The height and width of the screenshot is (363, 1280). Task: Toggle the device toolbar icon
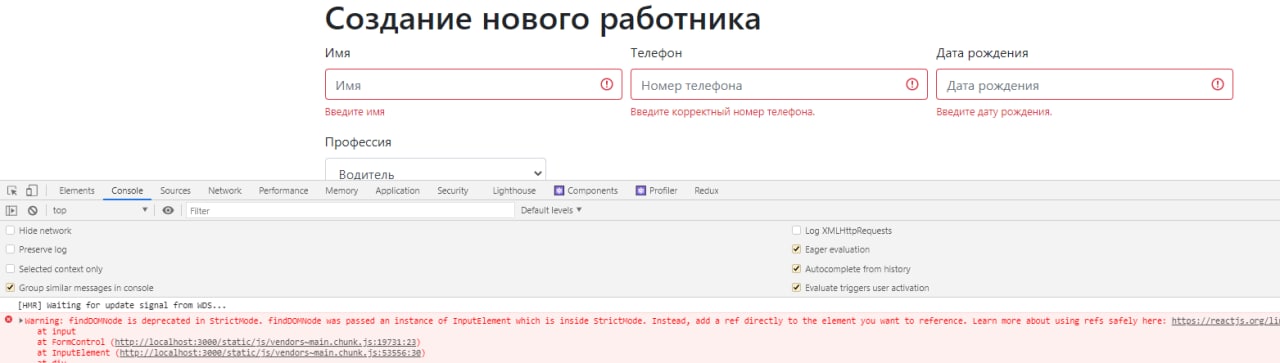click(x=32, y=191)
